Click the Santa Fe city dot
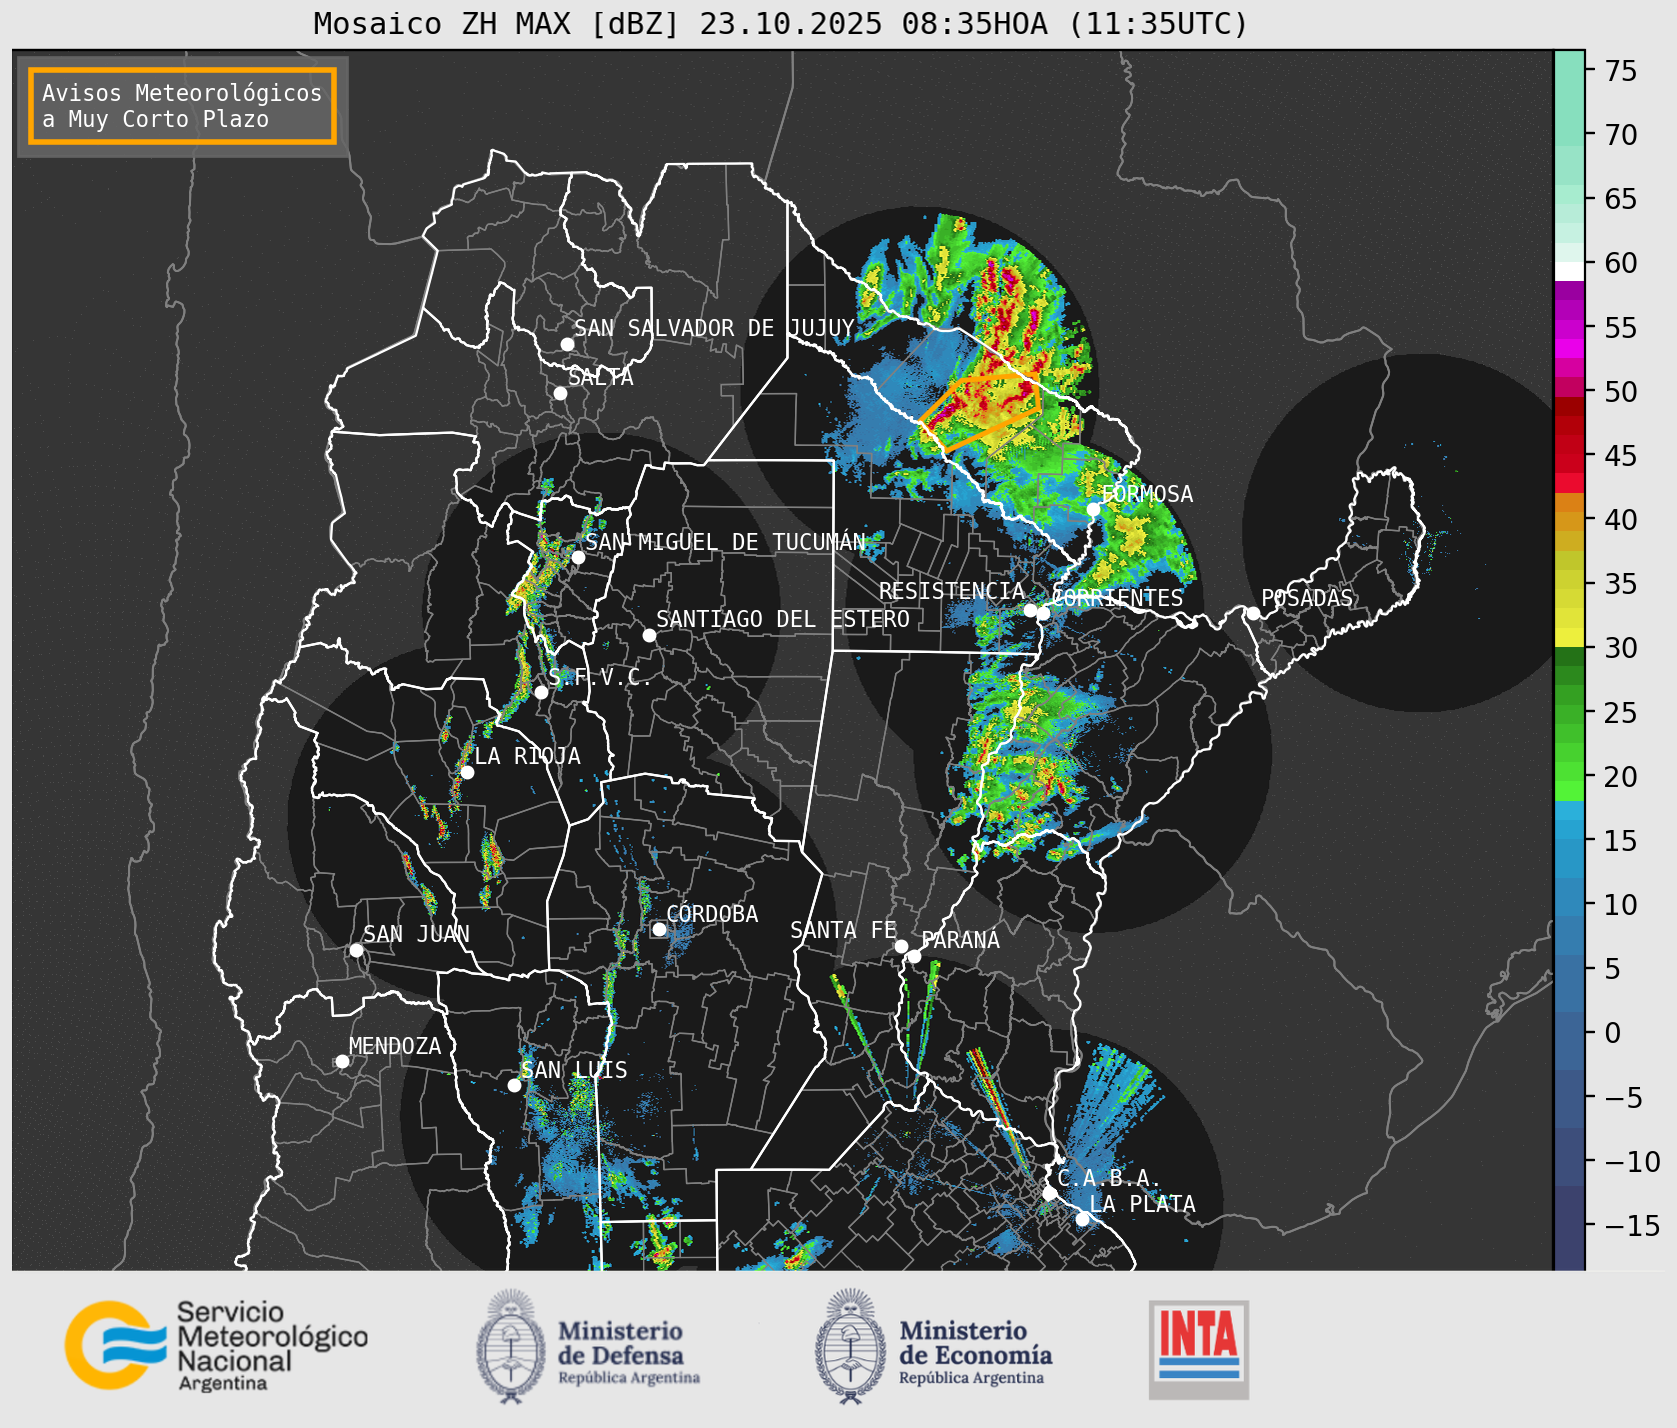 [901, 946]
